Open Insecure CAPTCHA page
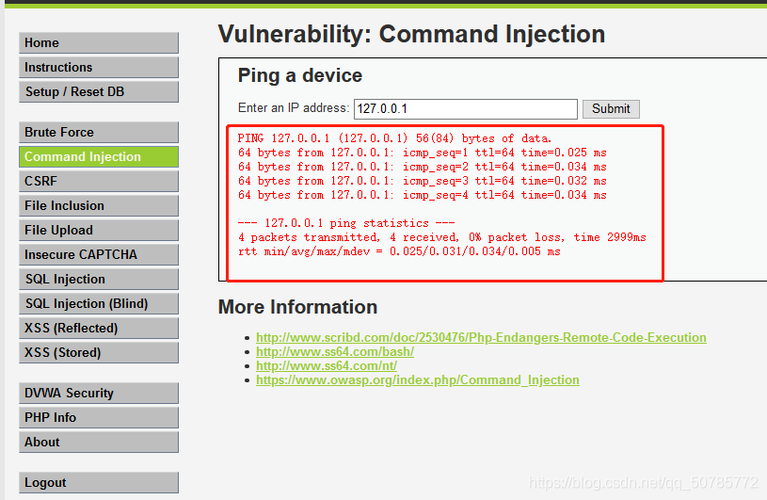Screen dimensions: 767x500 click(99, 255)
